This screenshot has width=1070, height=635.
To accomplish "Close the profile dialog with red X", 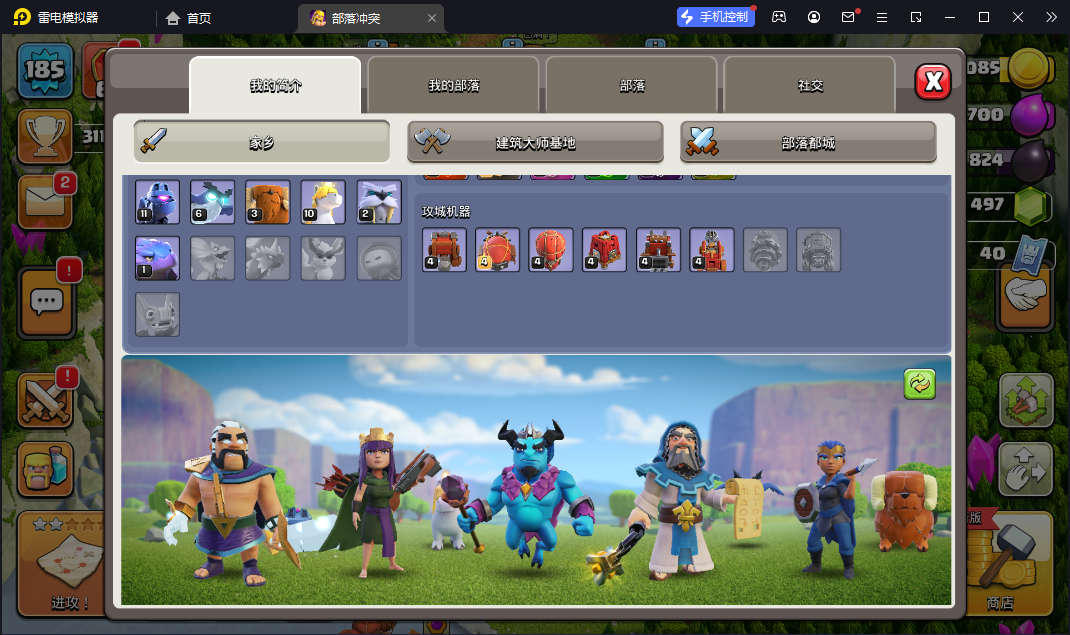I will click(x=933, y=82).
